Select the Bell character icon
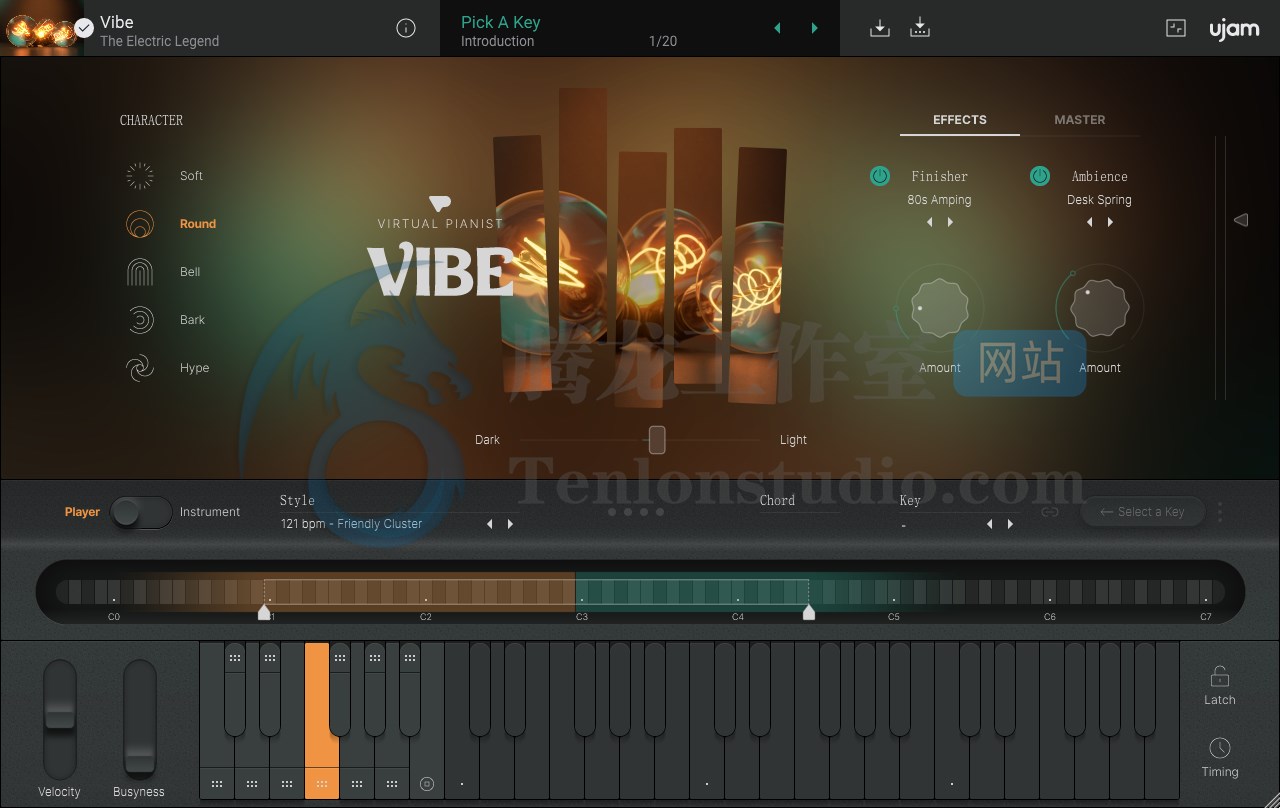 tap(140, 272)
